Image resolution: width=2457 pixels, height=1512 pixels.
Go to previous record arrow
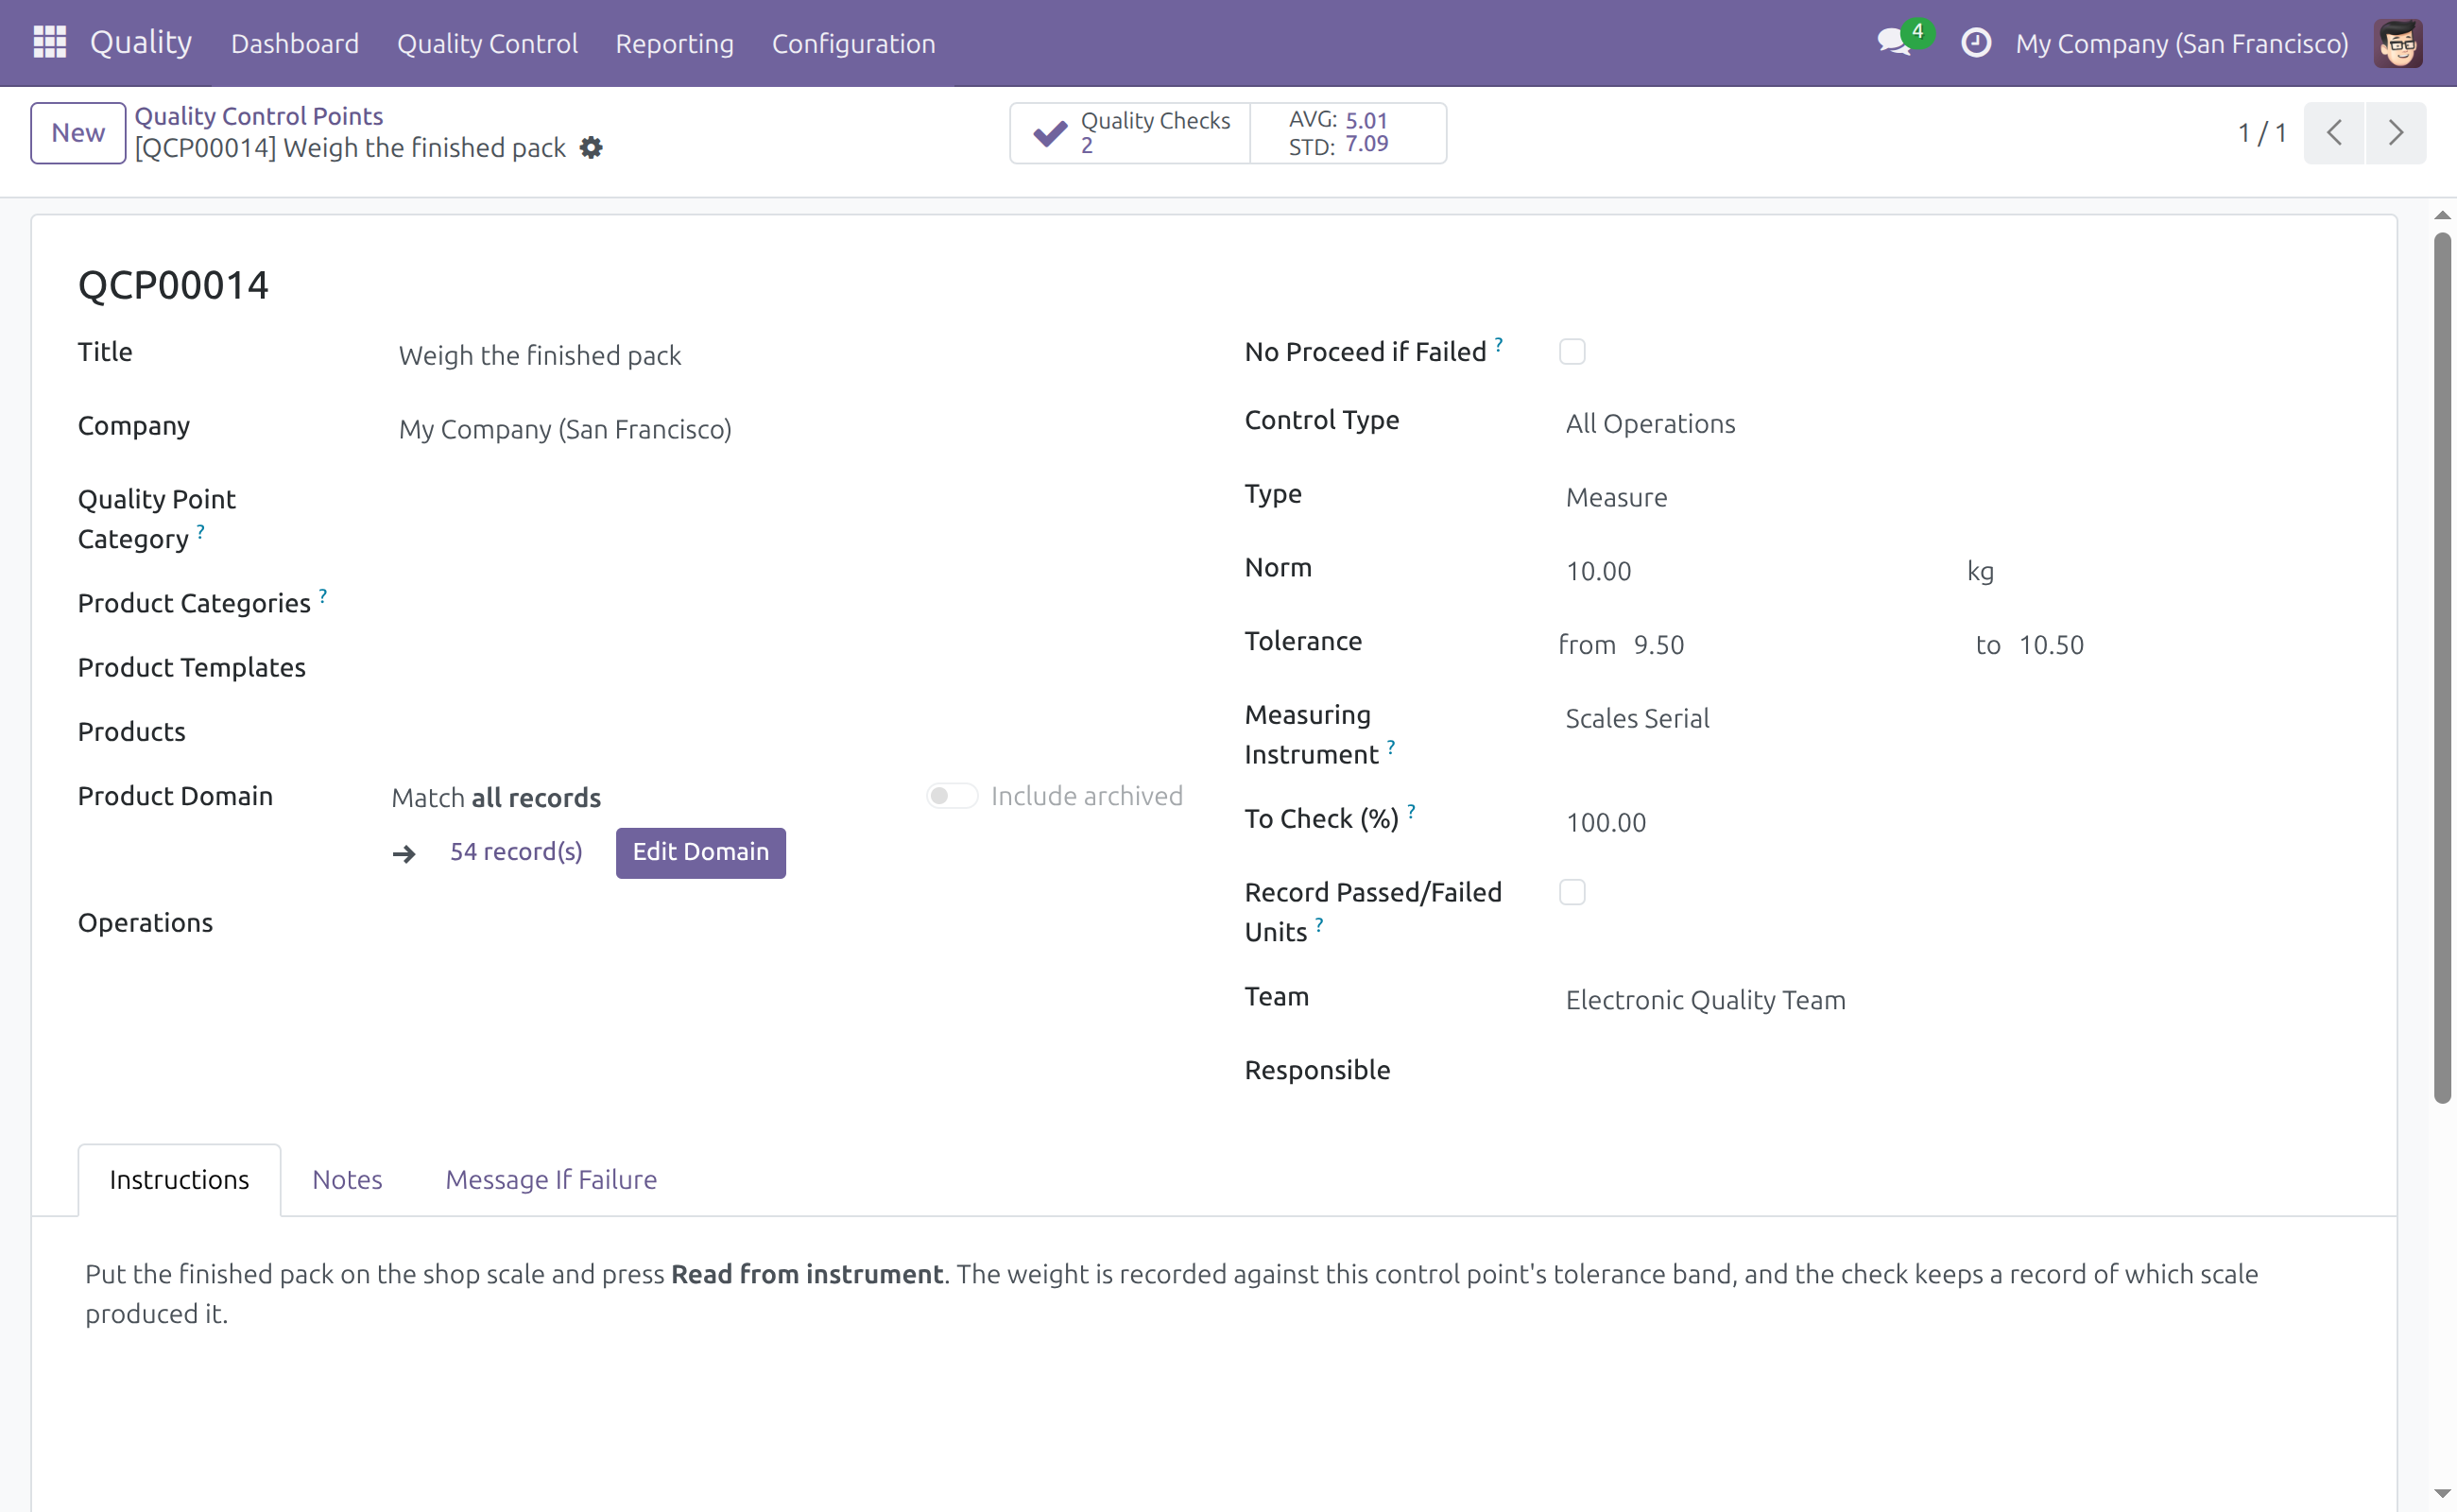click(2334, 133)
